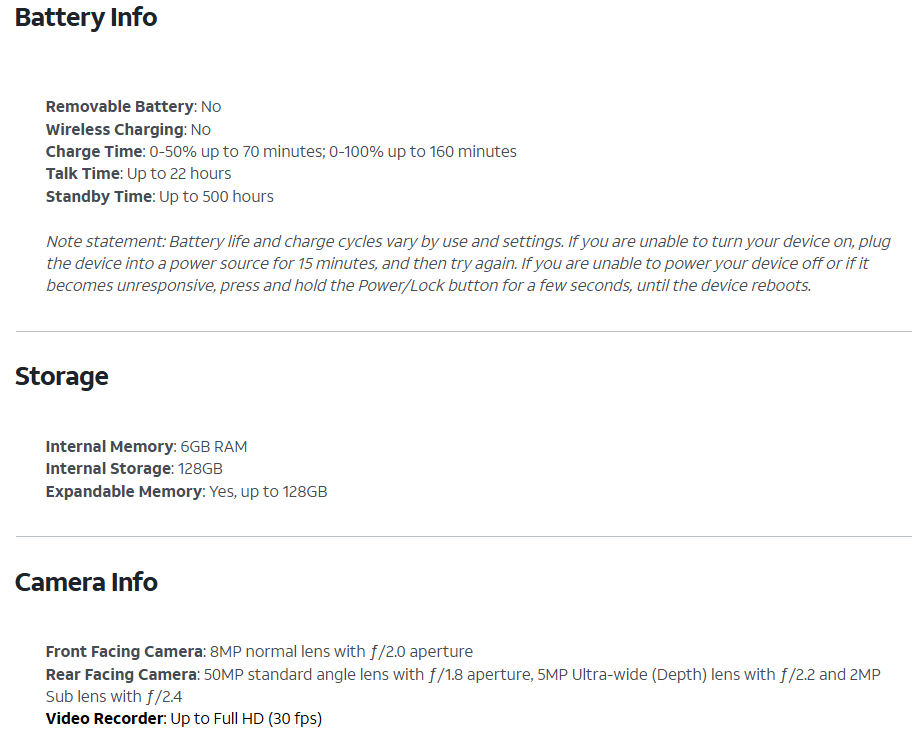The width and height of the screenshot is (916, 752).
Task: Select the Talk Time label
Action: tap(83, 174)
